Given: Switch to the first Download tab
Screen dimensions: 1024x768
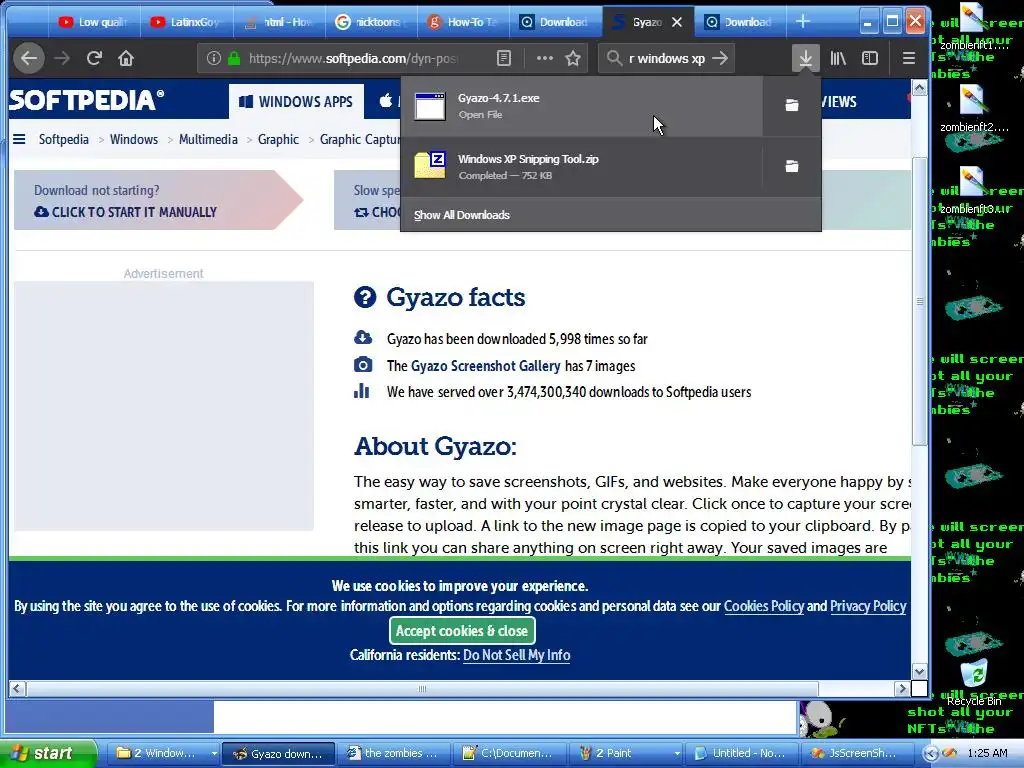Looking at the screenshot, I should [555, 22].
